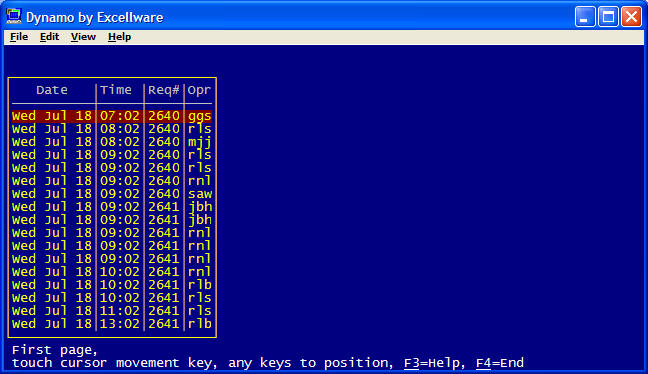
Task: Select the row 09:02 2640 rnl
Action: (112, 181)
